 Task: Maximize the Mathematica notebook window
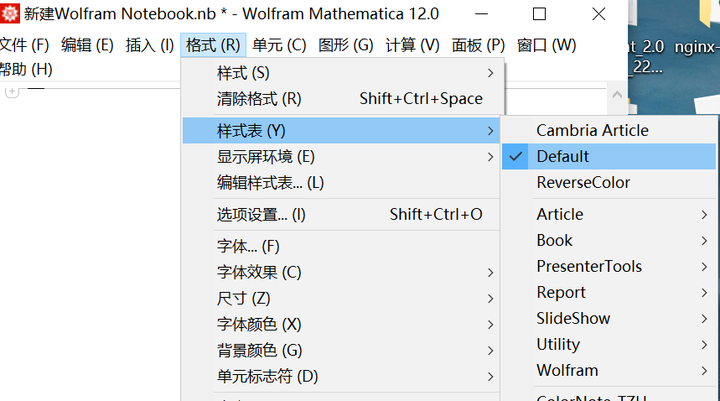pos(539,14)
